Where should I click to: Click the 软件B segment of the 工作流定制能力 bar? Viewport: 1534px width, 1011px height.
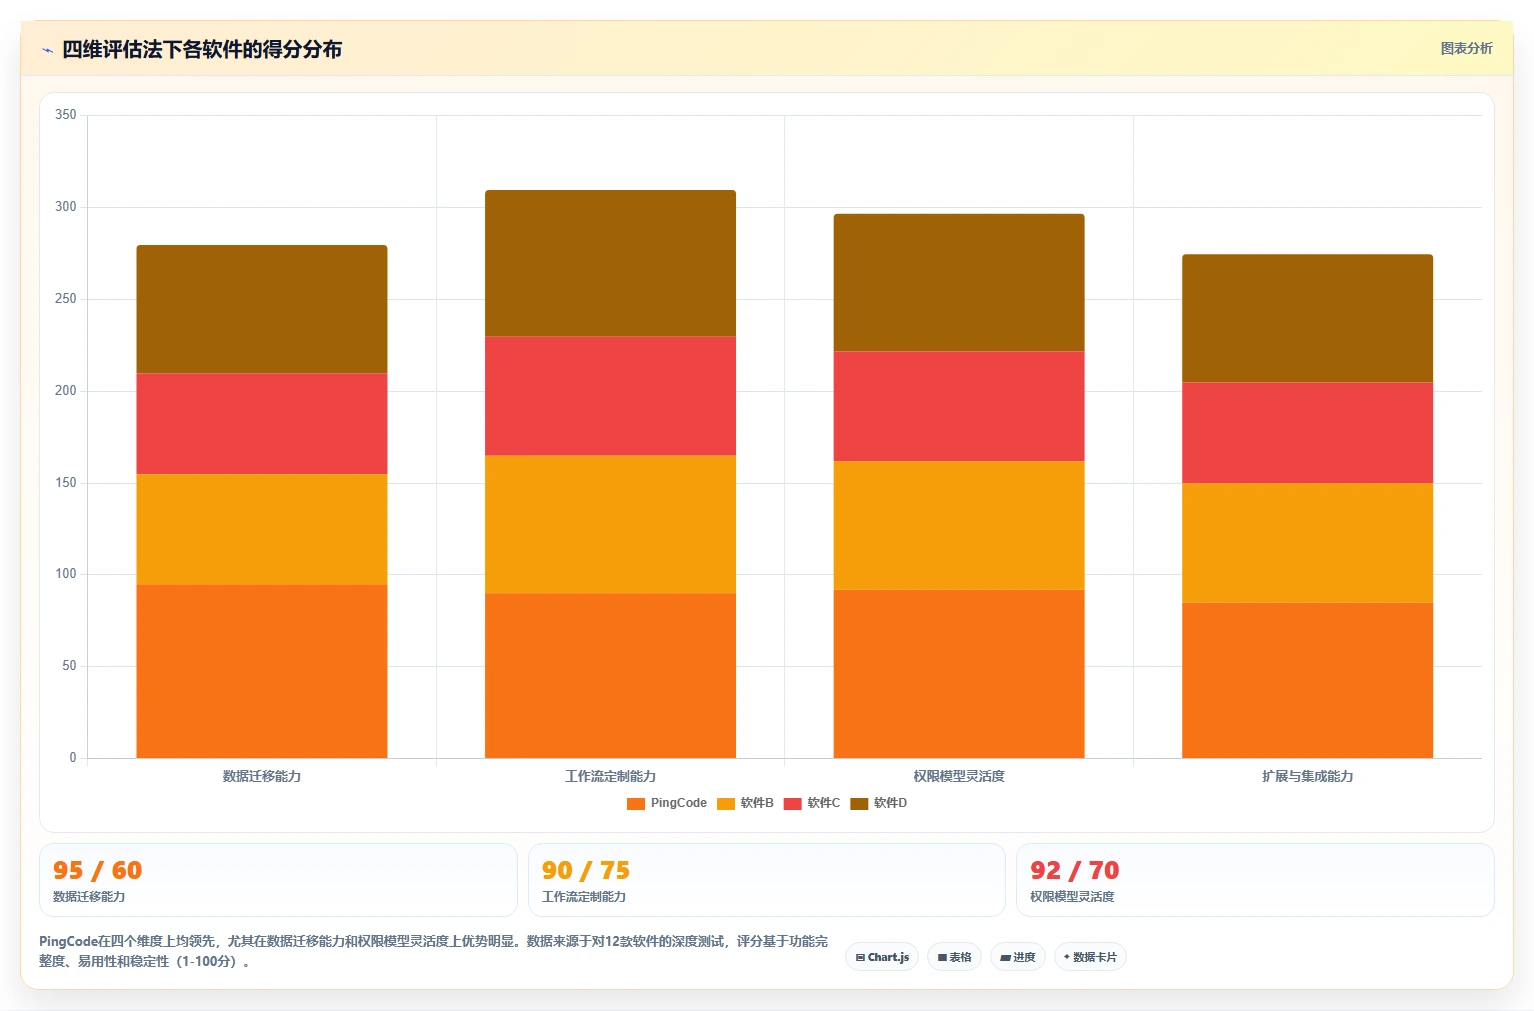point(610,524)
